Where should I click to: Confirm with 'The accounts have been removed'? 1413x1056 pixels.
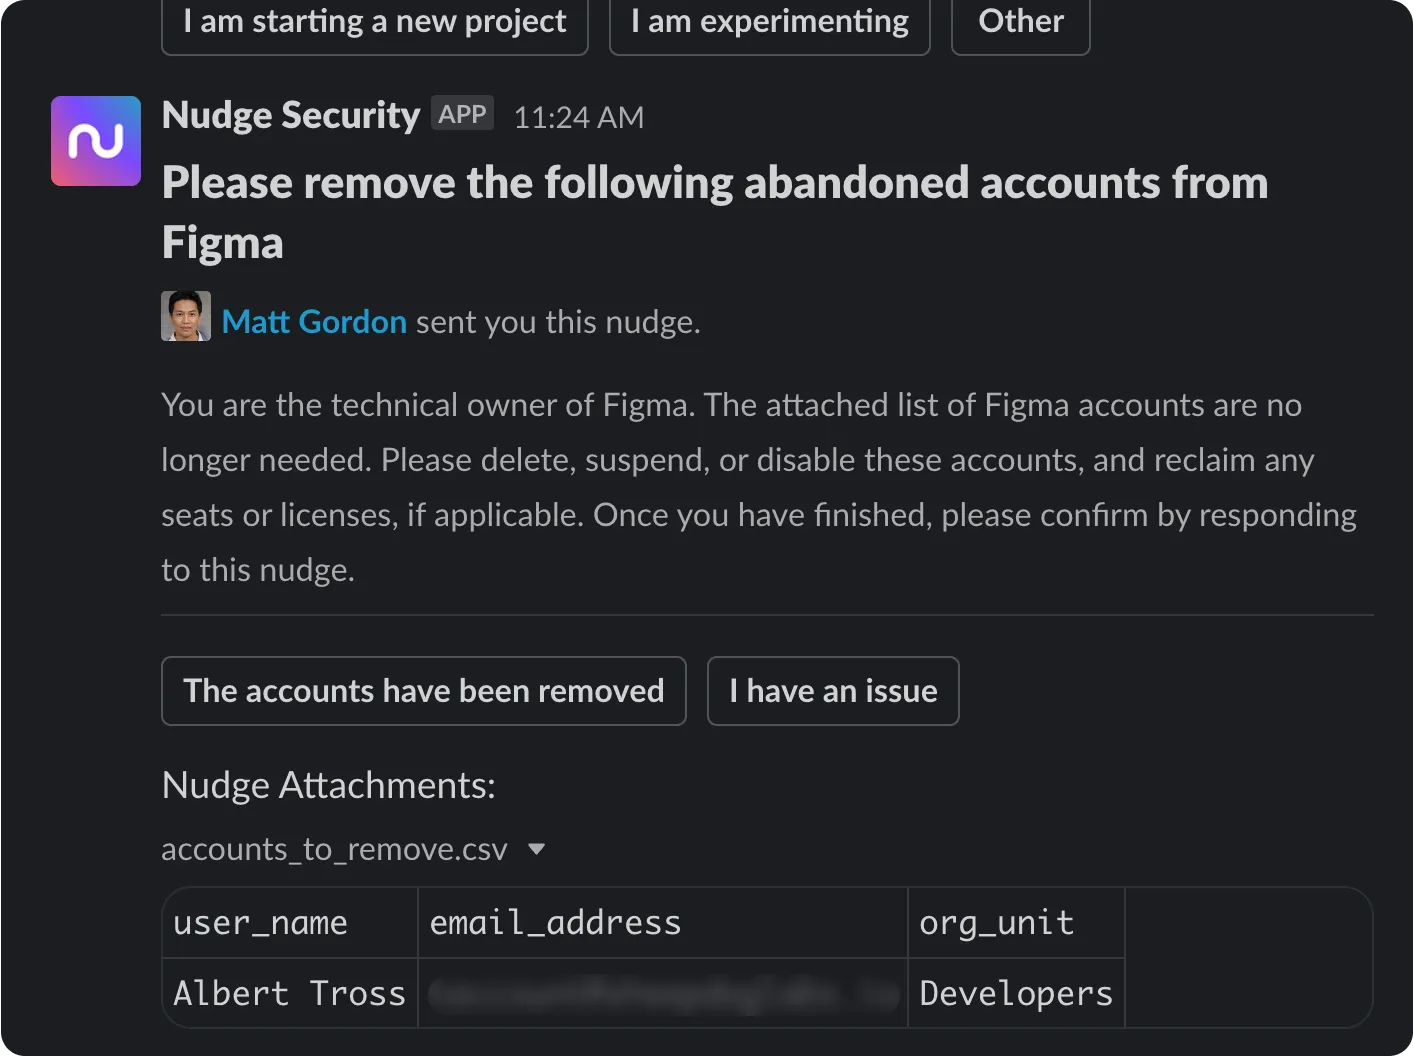[x=423, y=690]
